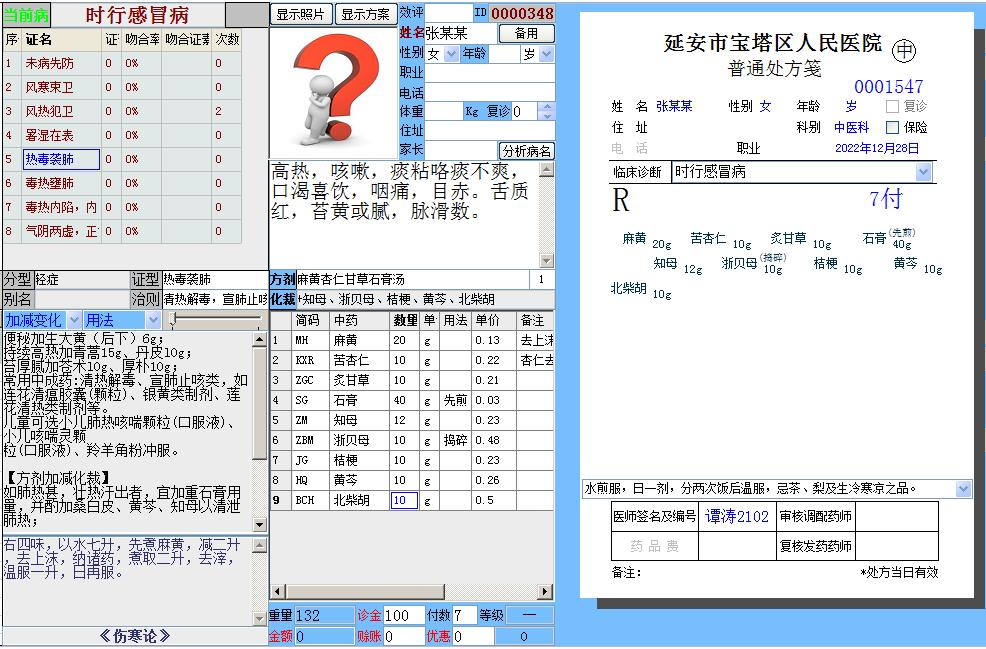Expand the 临床诊断 dropdown on the prescription
The height and width of the screenshot is (649, 986).
click(925, 170)
